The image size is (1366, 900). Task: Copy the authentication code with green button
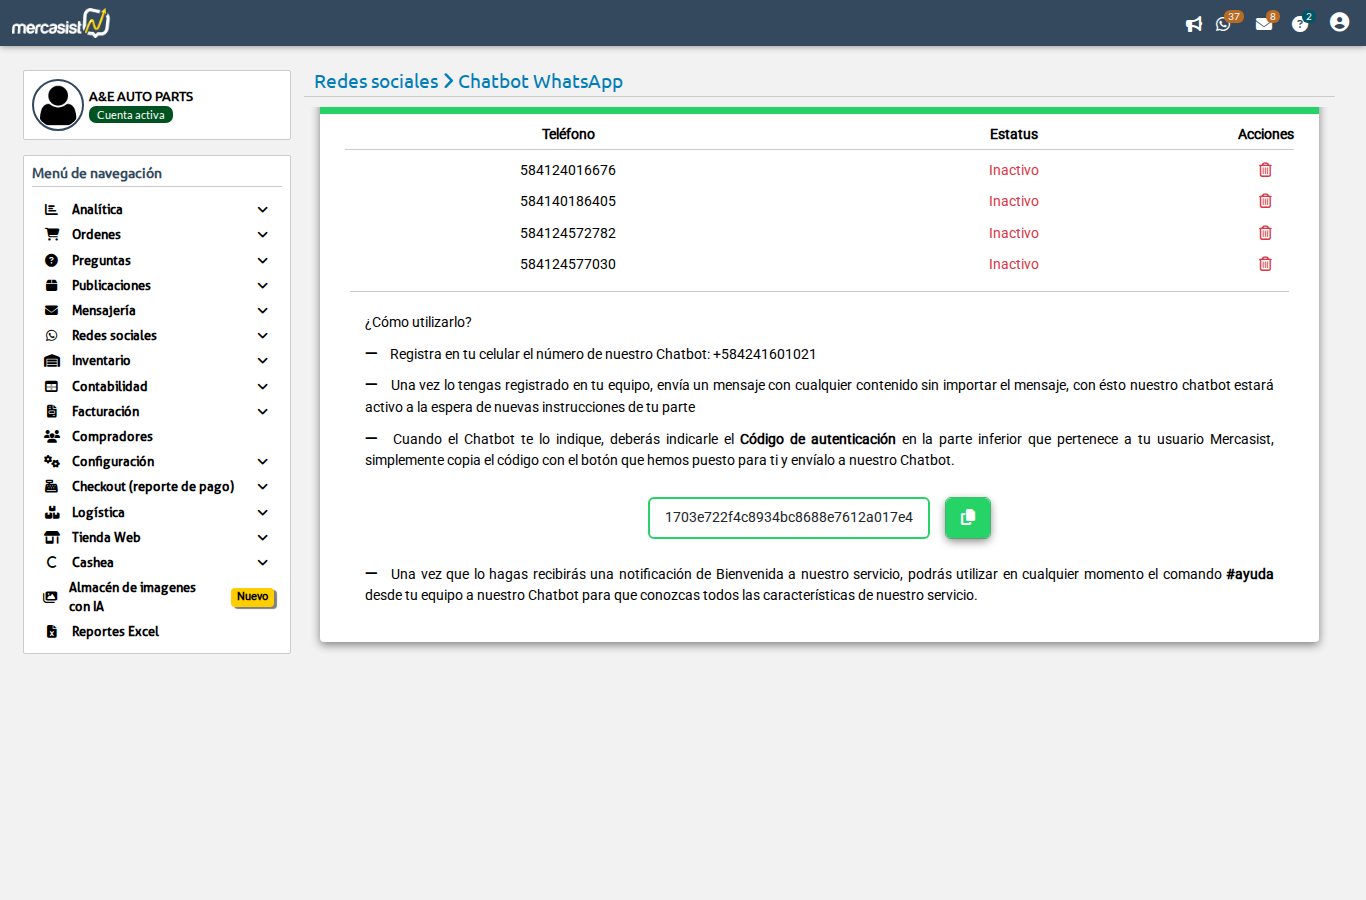967,518
